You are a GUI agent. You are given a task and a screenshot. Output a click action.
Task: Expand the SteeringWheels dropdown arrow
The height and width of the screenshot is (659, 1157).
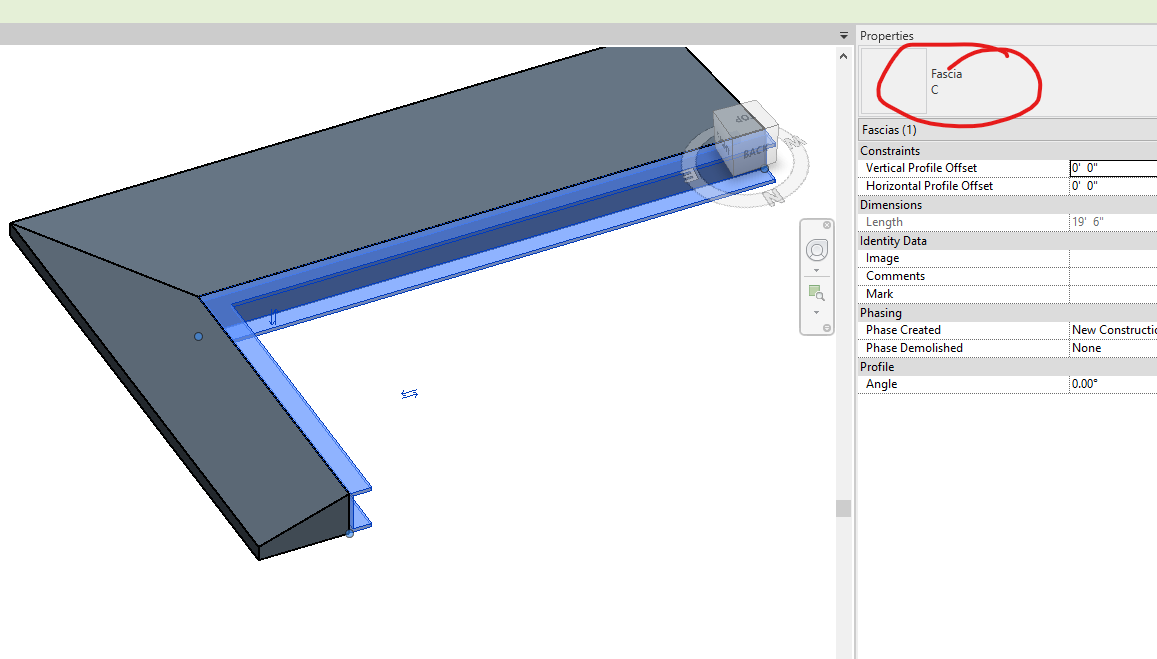tap(816, 270)
